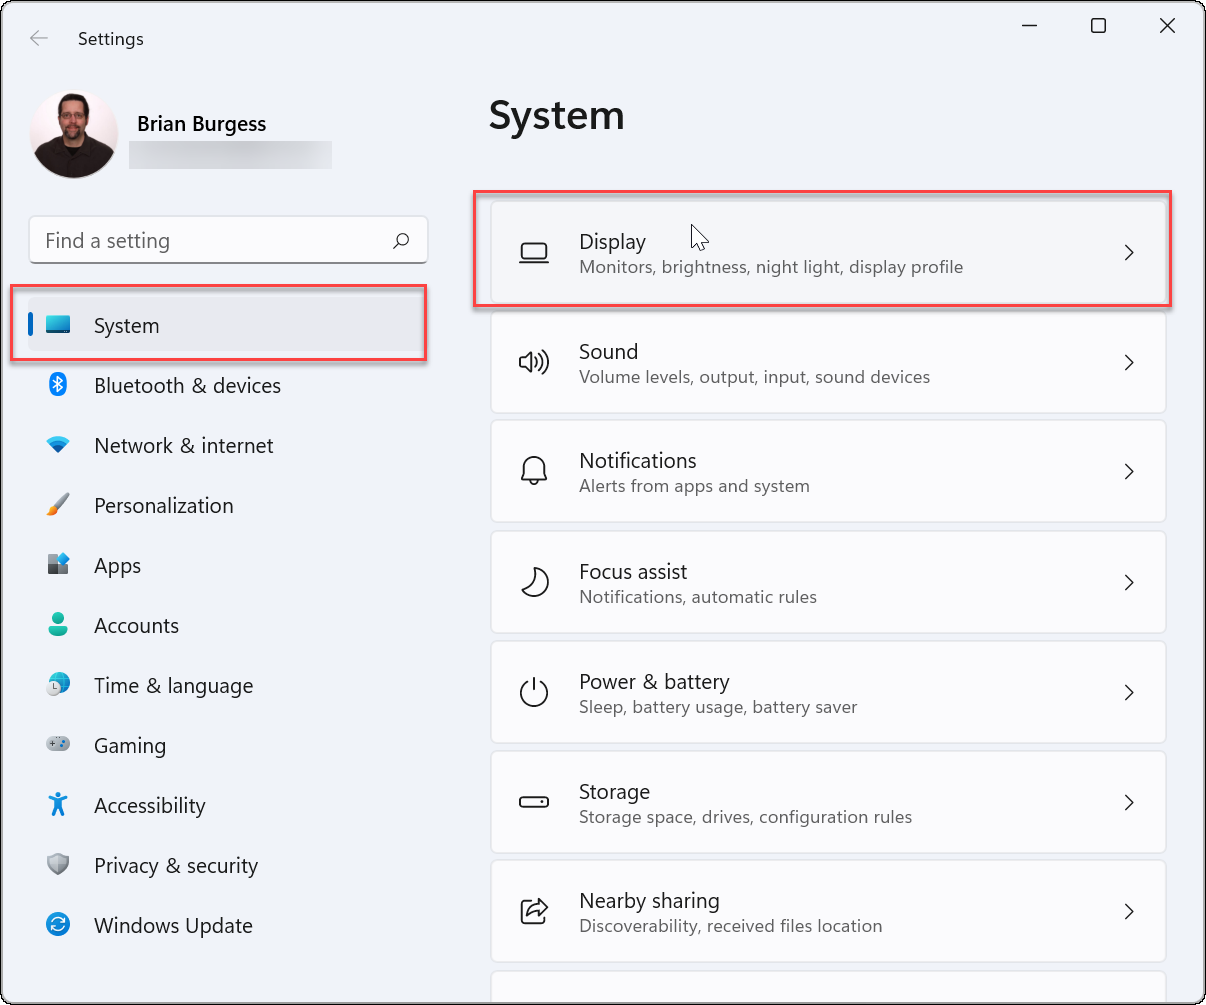Click the Sound speaker icon
This screenshot has height=1005, width=1206.
tap(534, 362)
